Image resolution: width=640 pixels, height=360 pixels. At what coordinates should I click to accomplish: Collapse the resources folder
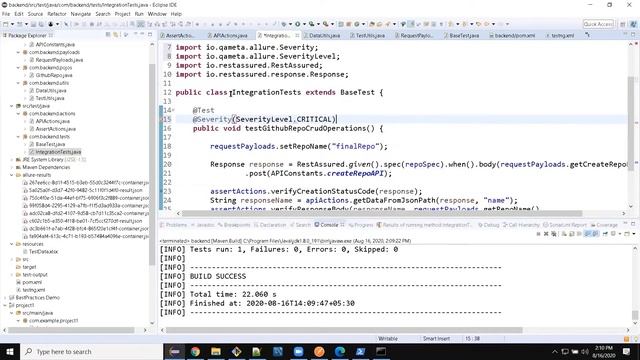[x=12, y=244]
